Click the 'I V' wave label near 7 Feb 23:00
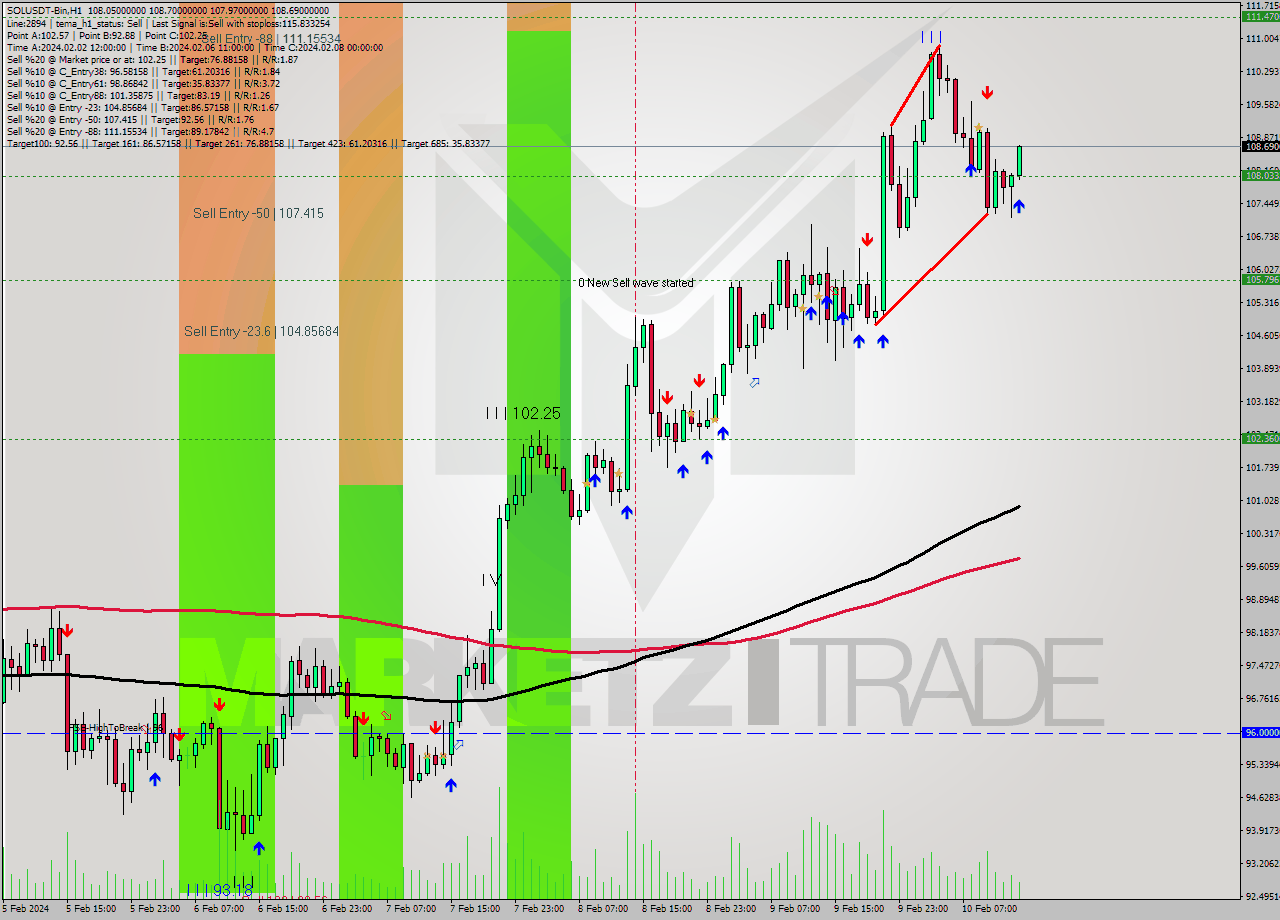1280x920 pixels. click(x=490, y=579)
